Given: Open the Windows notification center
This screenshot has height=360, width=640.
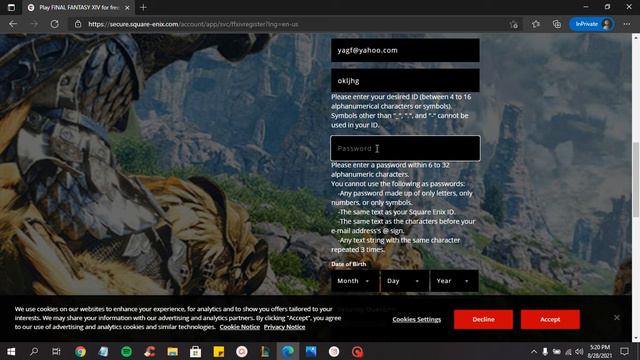Looking at the screenshot, I should pos(624,351).
